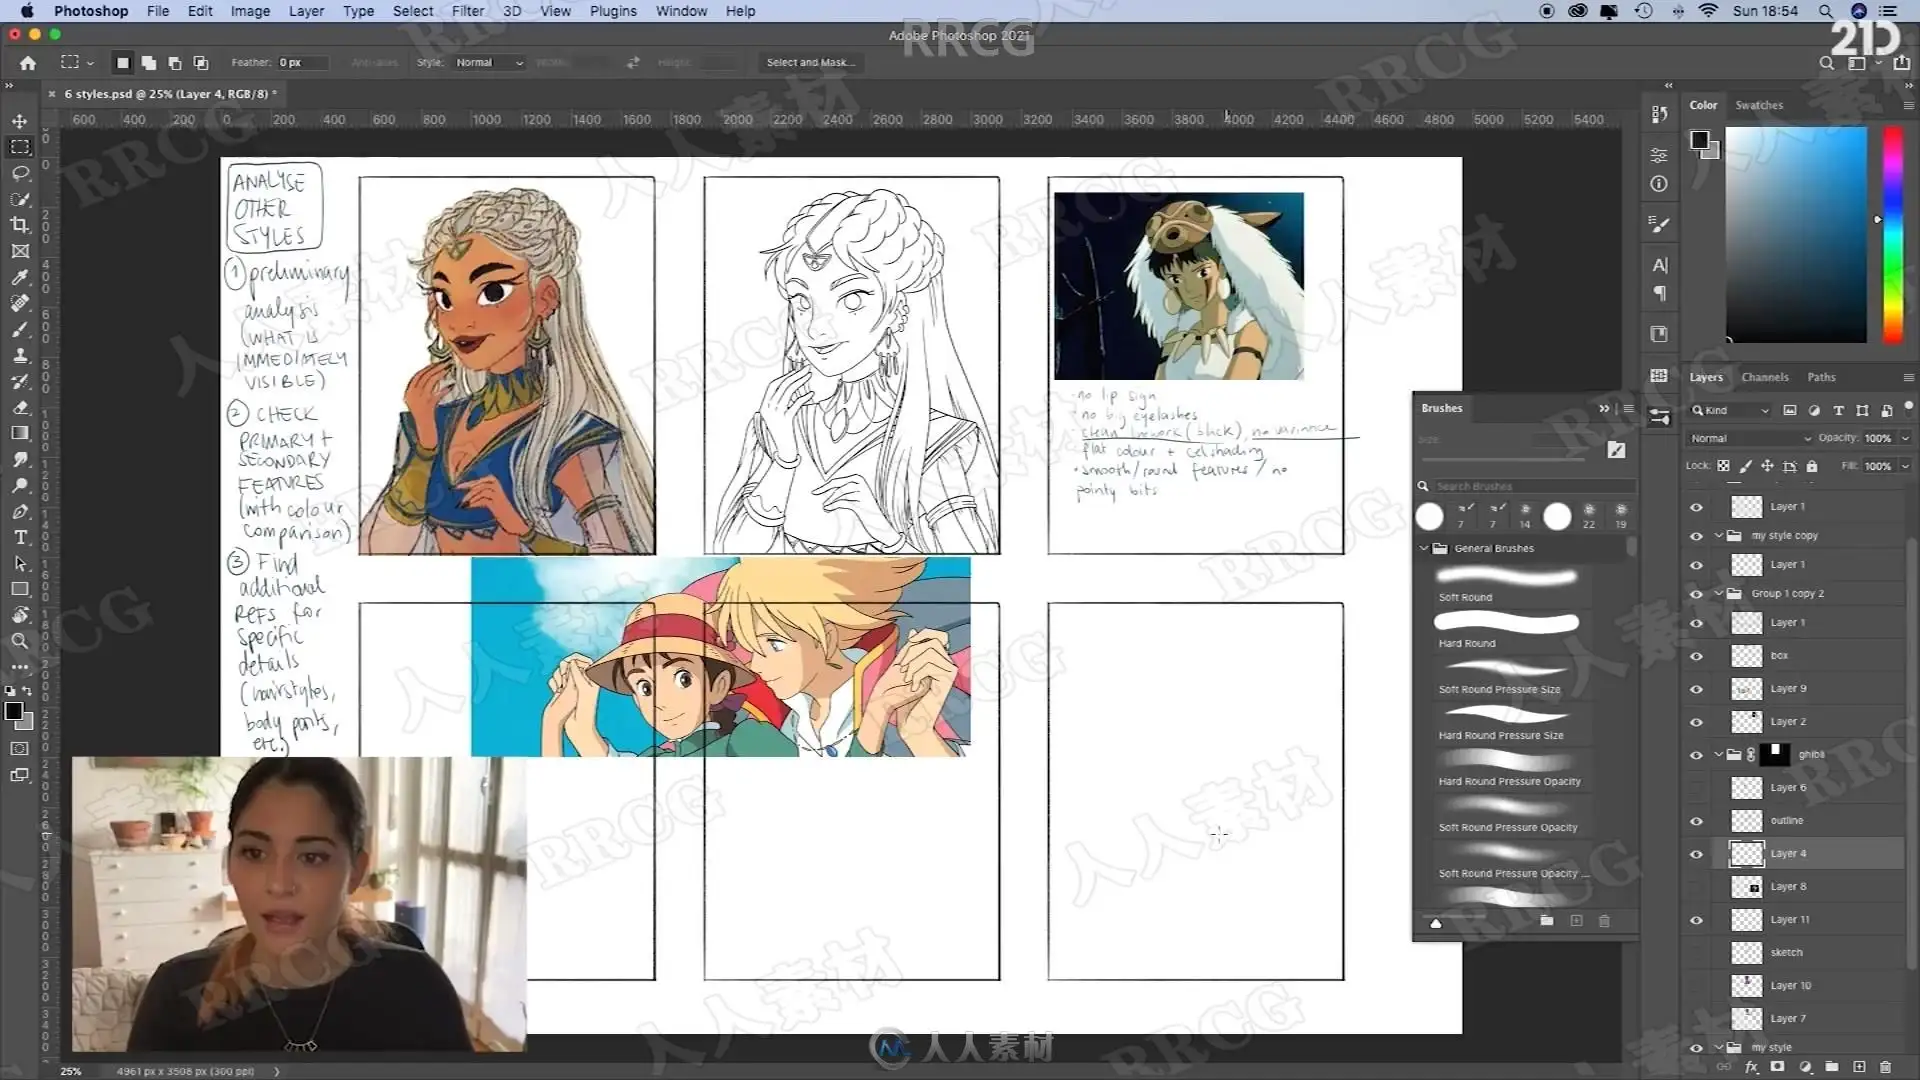The image size is (1920, 1080).
Task: Select the Zoom tool
Action: coord(20,641)
